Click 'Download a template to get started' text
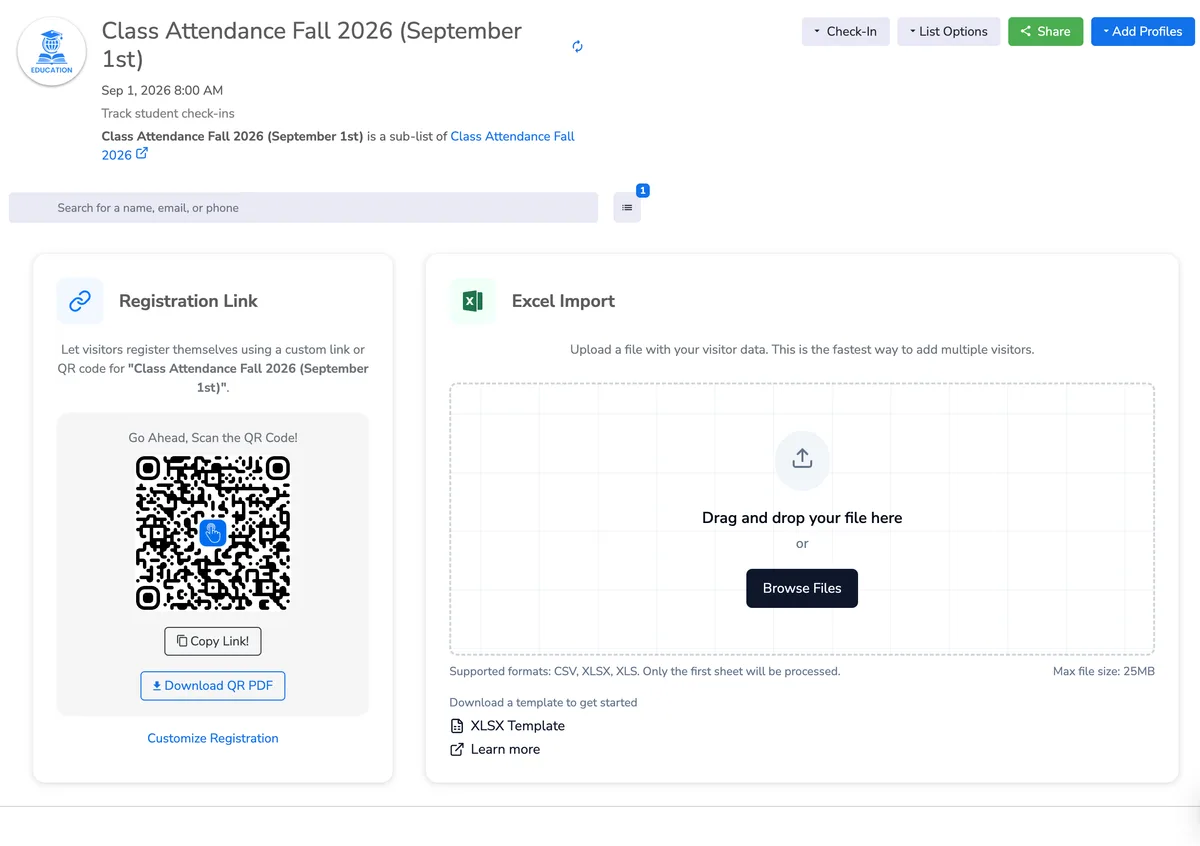The width and height of the screenshot is (1200, 846). point(543,702)
